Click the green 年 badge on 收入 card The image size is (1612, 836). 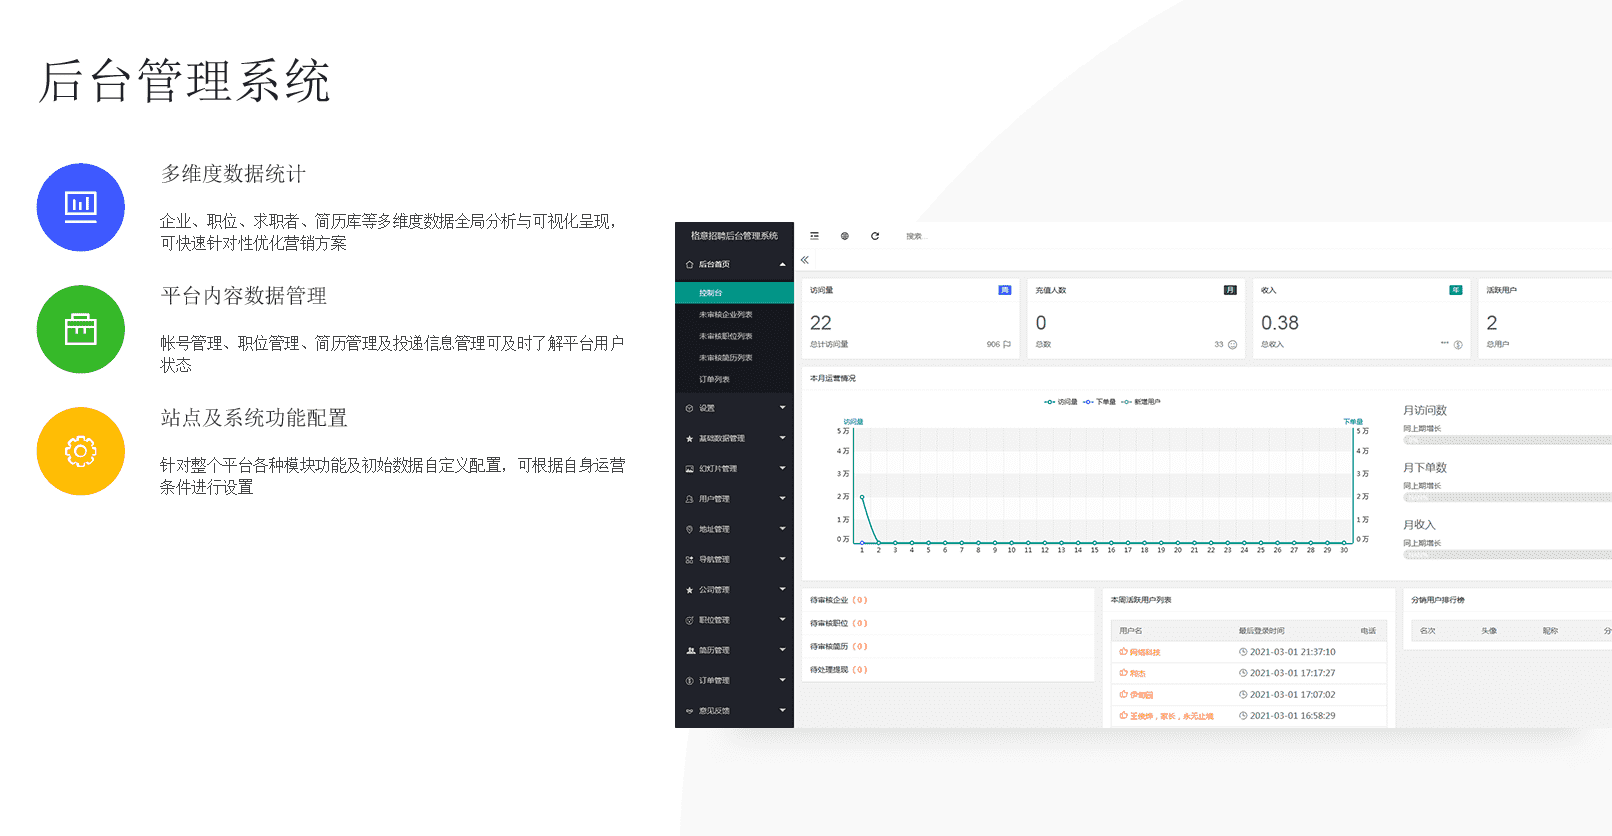1456,290
